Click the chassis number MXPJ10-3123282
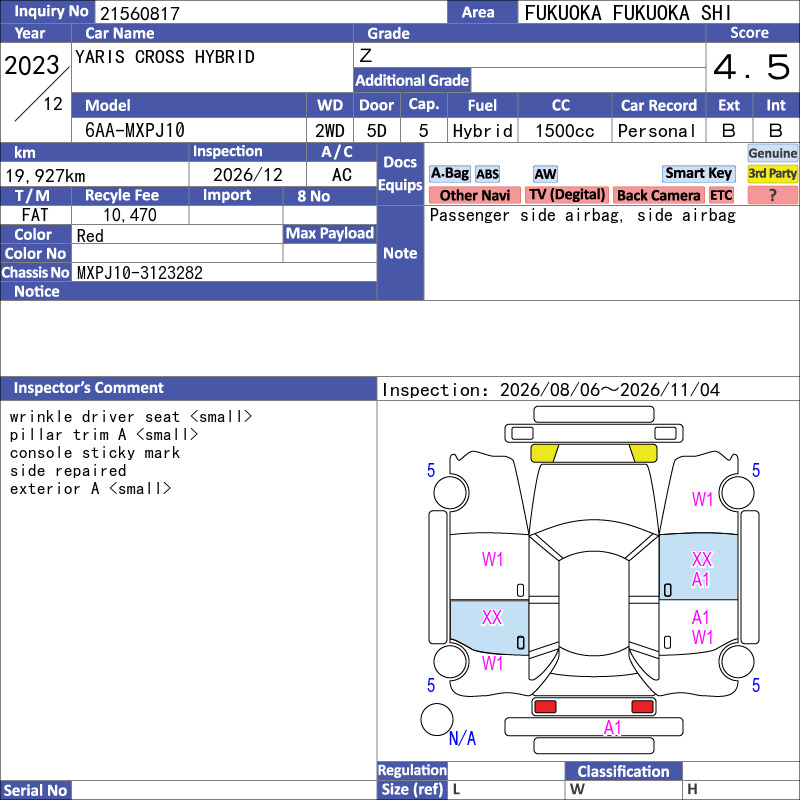The width and height of the screenshot is (800, 800). click(140, 272)
